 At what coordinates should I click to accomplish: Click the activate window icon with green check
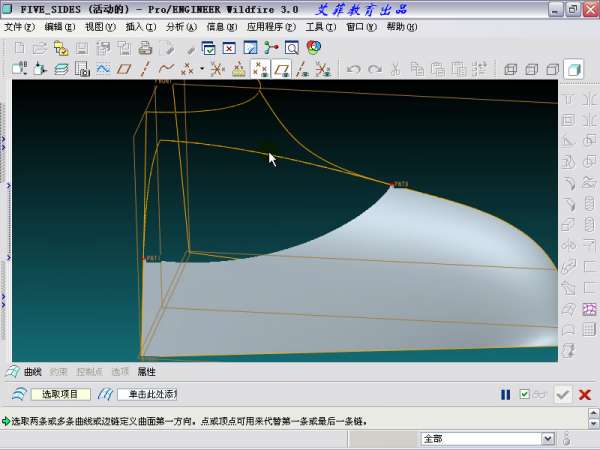click(208, 48)
